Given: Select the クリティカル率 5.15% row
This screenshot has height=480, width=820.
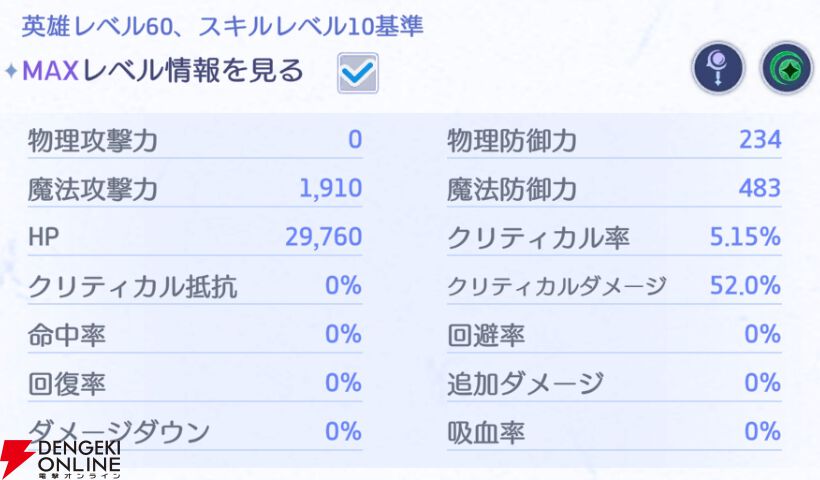Looking at the screenshot, I should [614, 237].
